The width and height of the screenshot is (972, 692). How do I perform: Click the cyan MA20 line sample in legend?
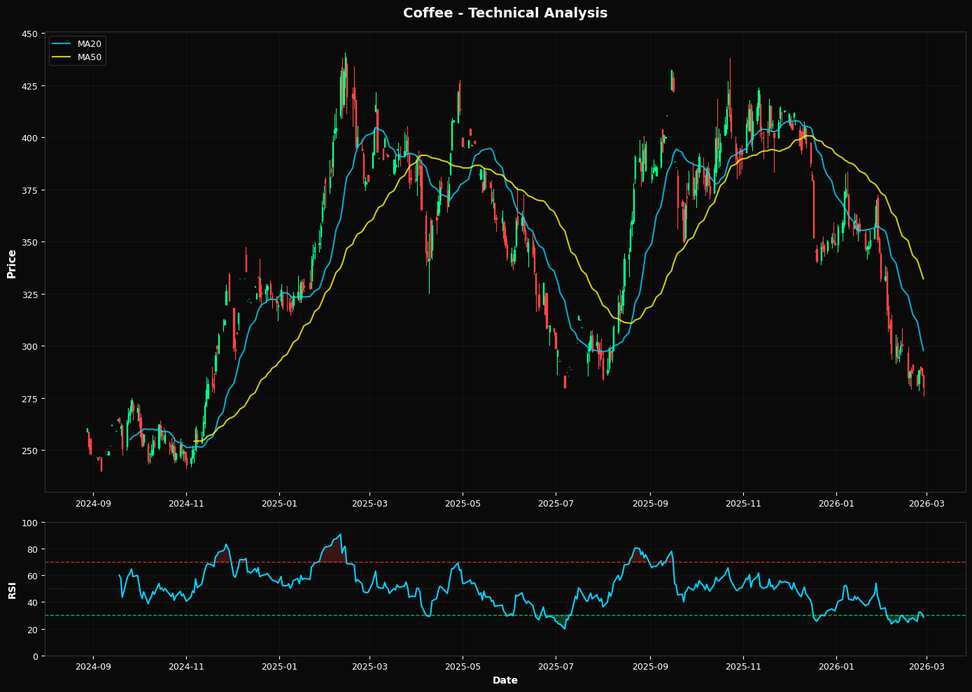(x=61, y=44)
